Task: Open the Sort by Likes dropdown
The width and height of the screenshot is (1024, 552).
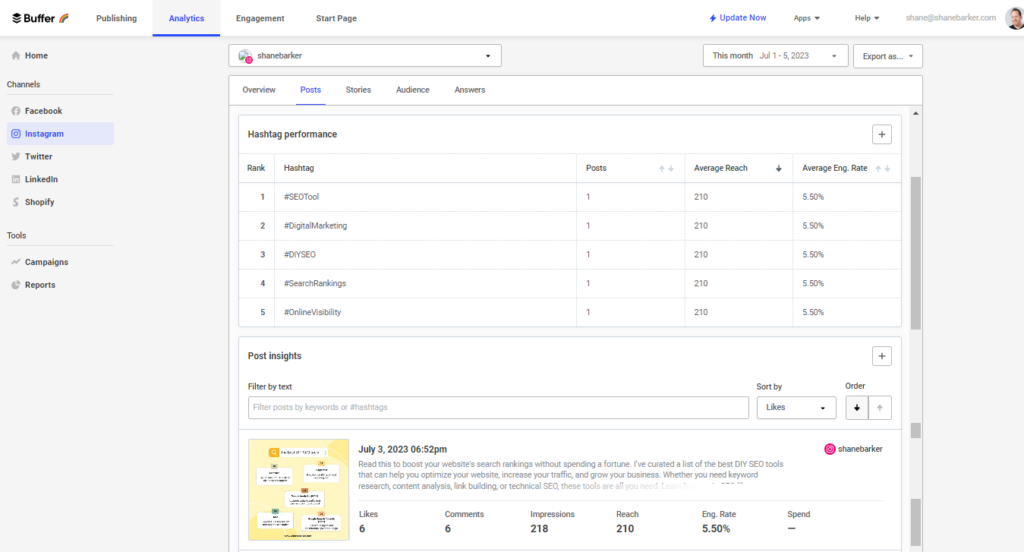Action: tap(796, 408)
